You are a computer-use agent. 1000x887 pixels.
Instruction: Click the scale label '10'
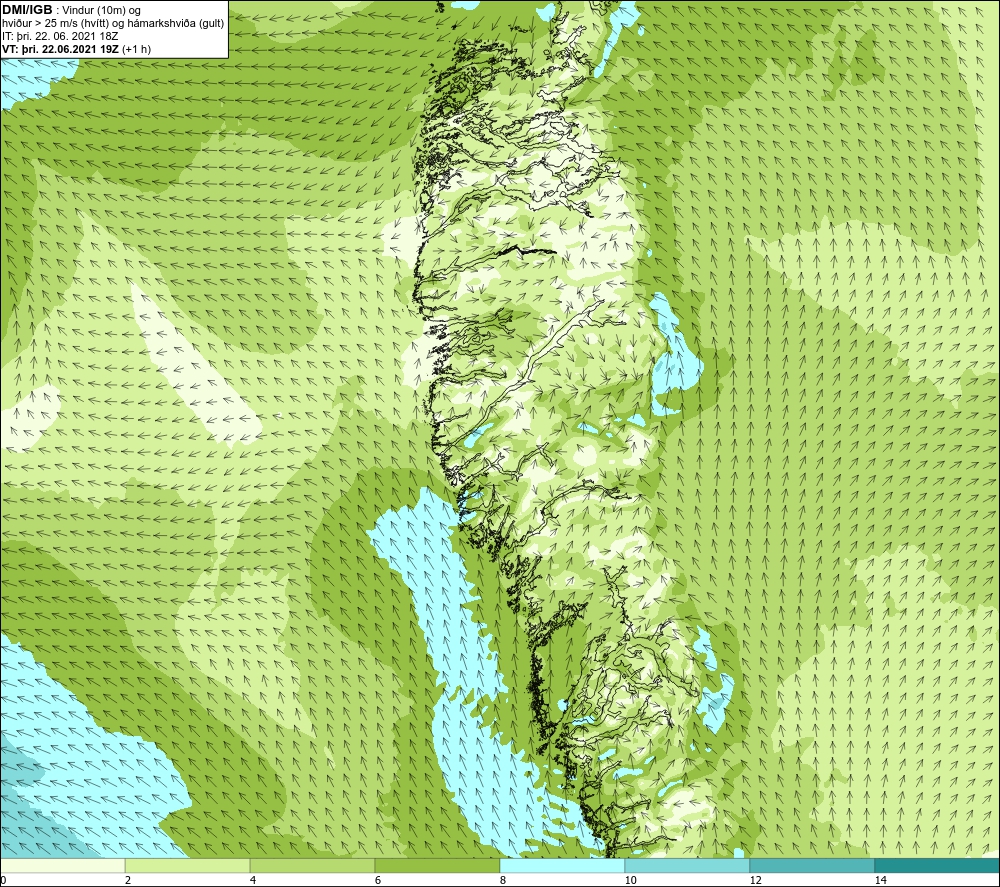[x=630, y=880]
